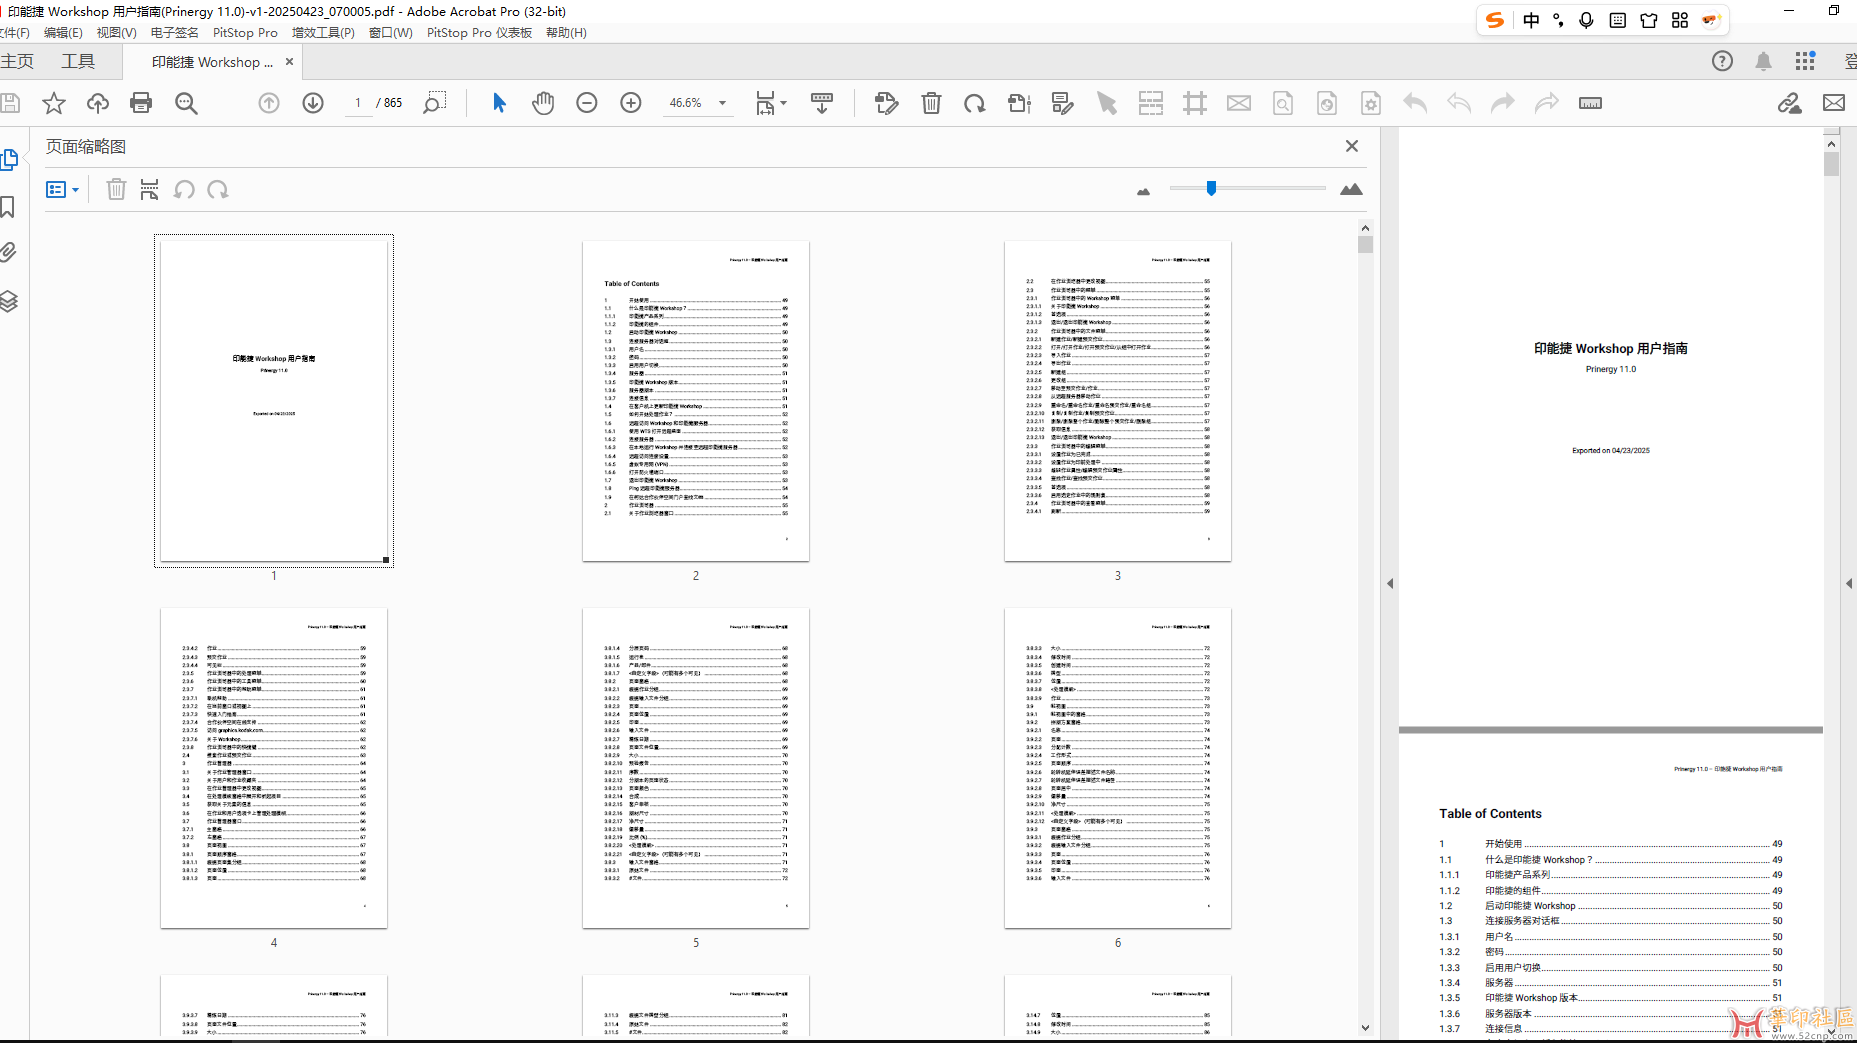Collapse the left pane with arrow handle
The height and width of the screenshot is (1043, 1857).
click(1390, 583)
